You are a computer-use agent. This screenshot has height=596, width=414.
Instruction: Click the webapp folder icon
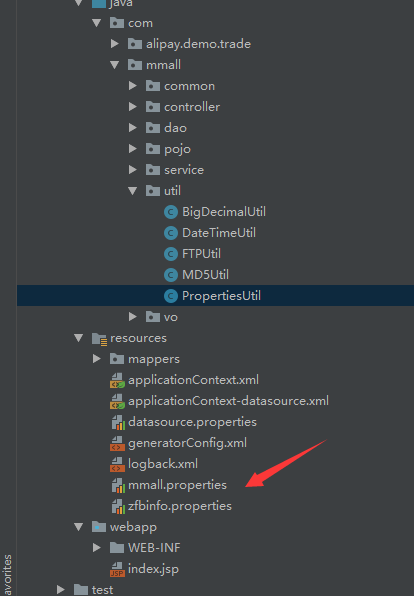pyautogui.click(x=99, y=527)
